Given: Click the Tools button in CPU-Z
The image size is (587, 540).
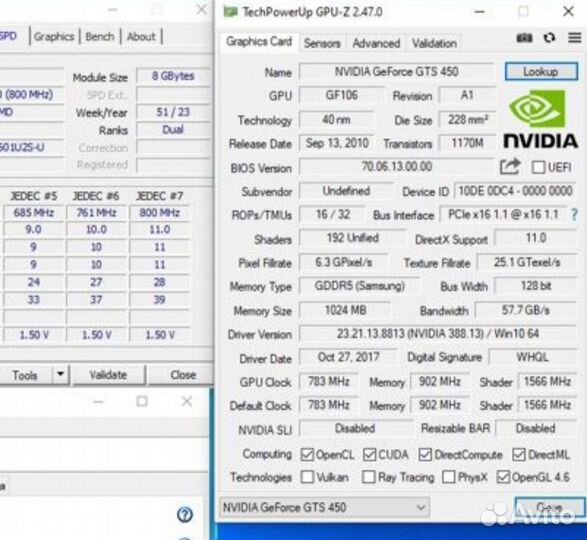Looking at the screenshot, I should [25, 375].
